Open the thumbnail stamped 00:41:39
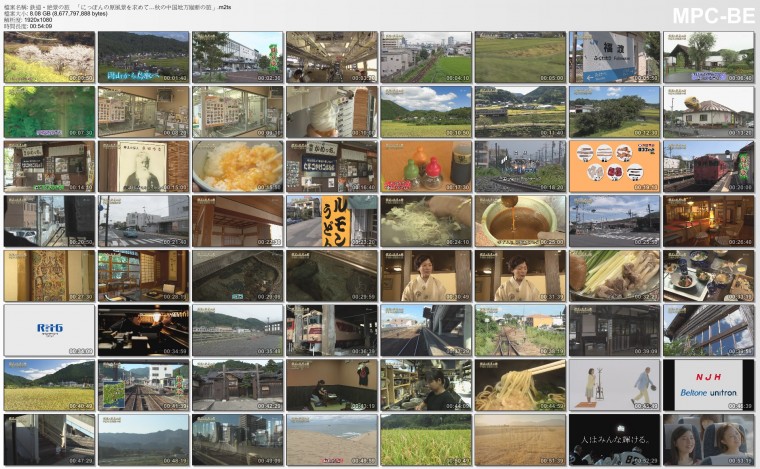Screen dimensions: 760x469 pos(143,385)
